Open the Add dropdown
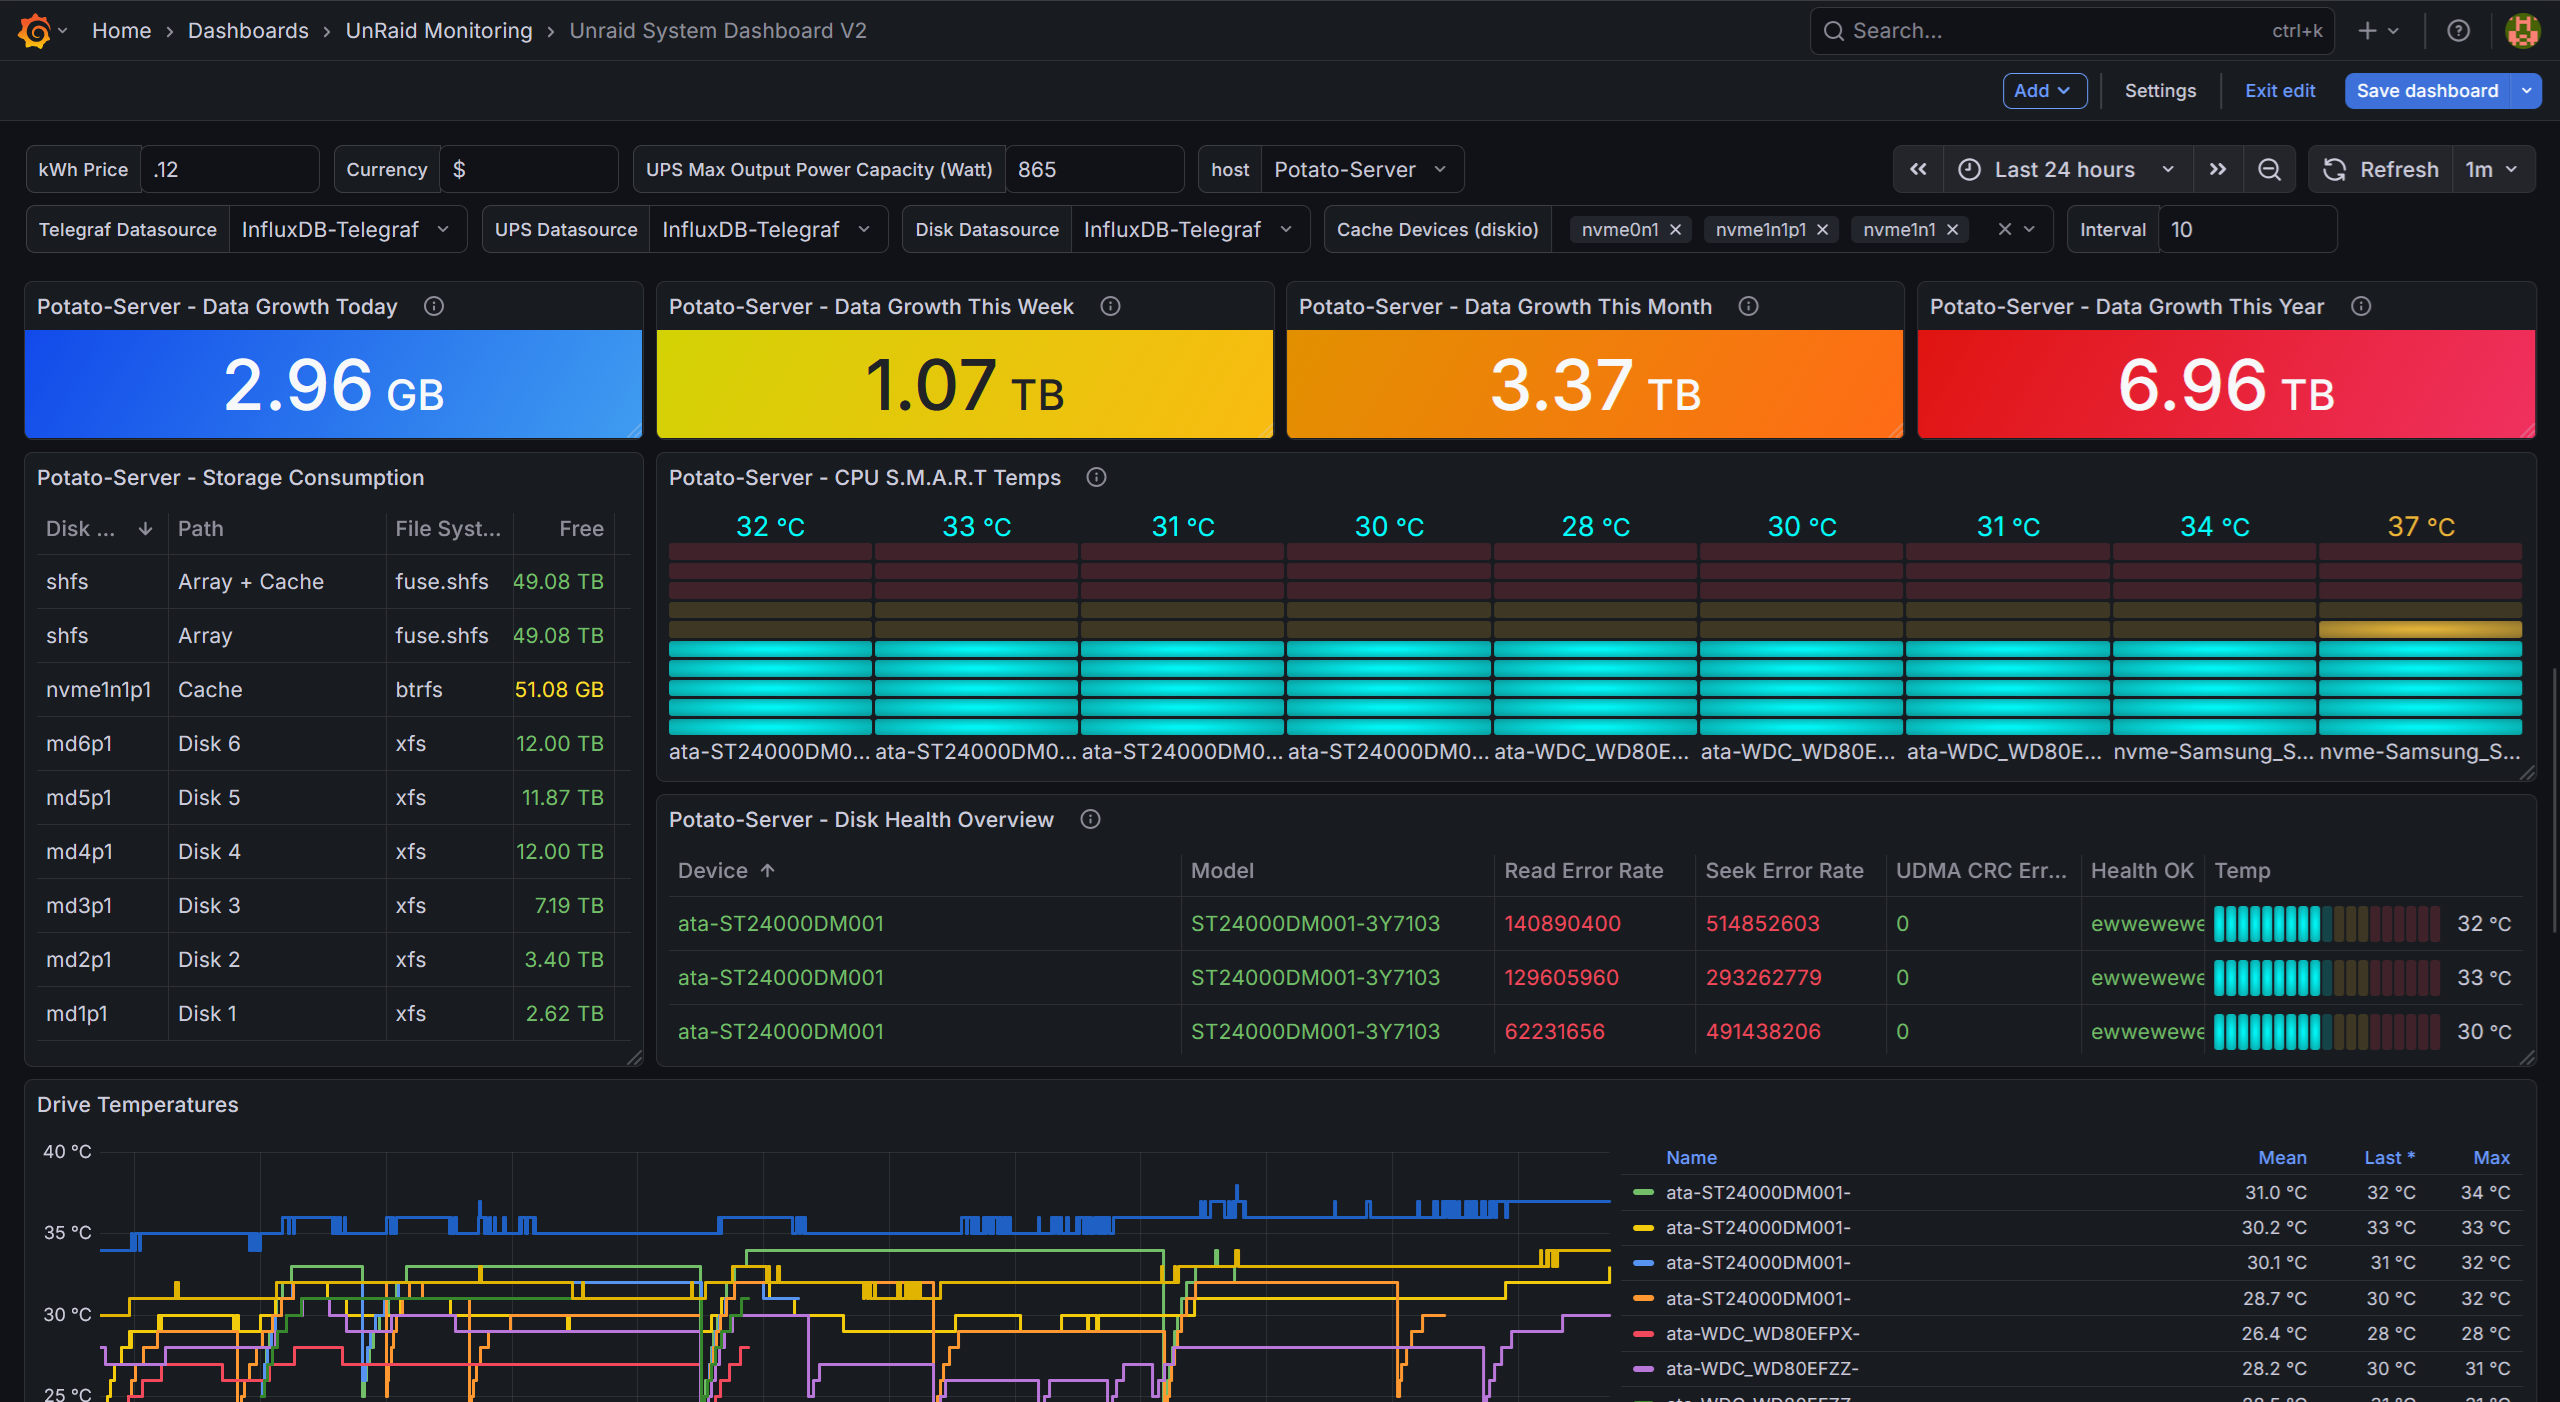The width and height of the screenshot is (2560, 1402). pos(2044,91)
